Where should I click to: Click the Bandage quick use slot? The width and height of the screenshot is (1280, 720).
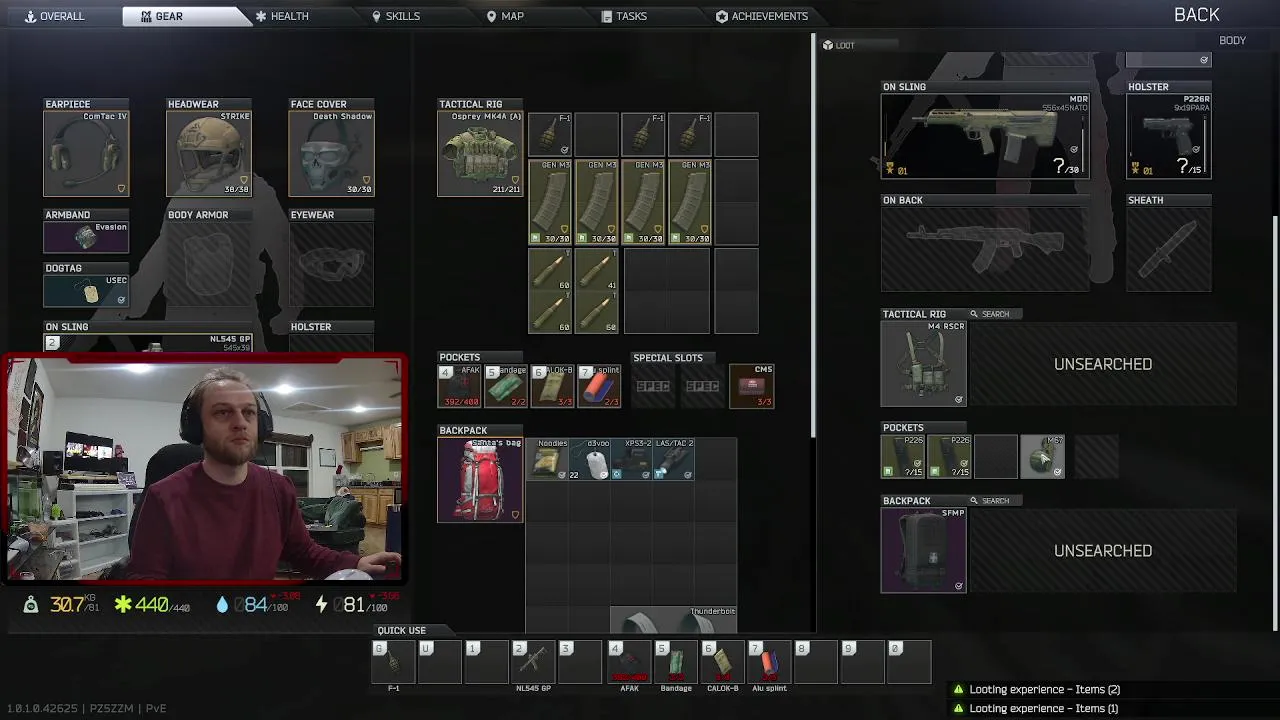[x=676, y=662]
